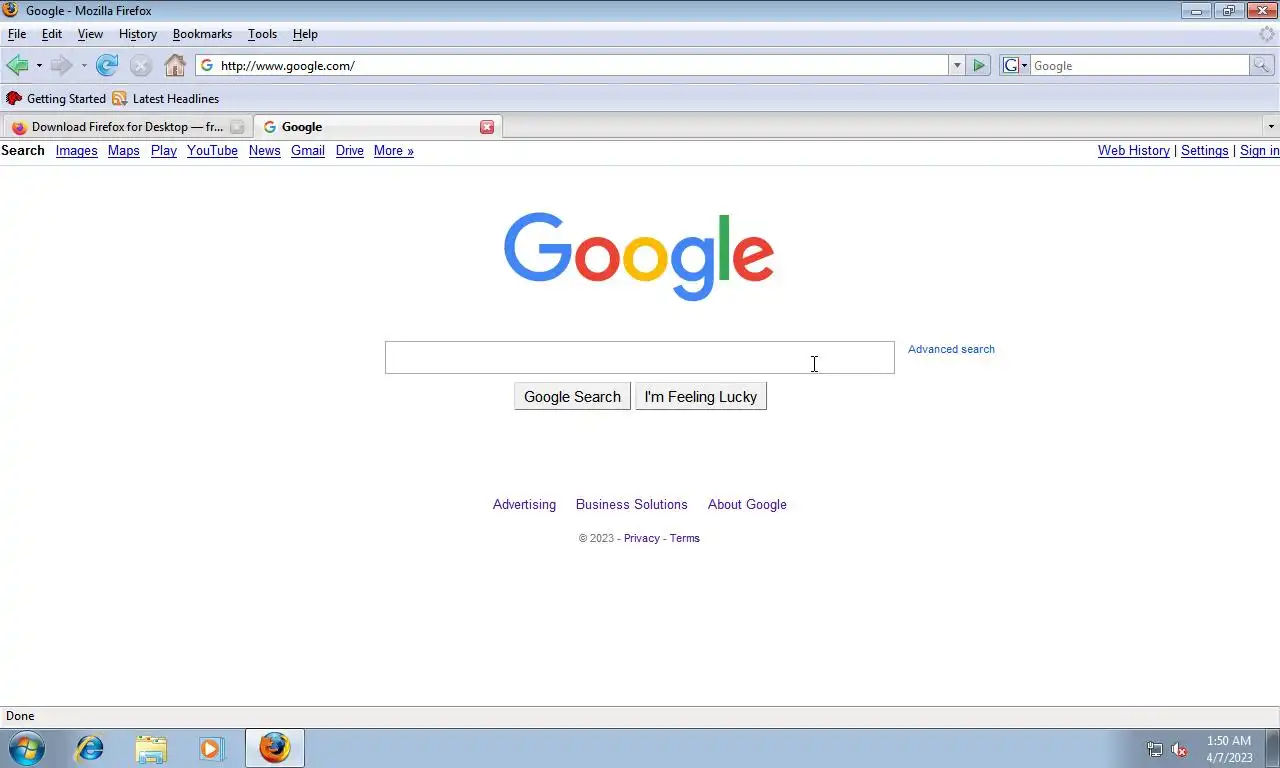Close the Download Firefox tab

coord(237,127)
